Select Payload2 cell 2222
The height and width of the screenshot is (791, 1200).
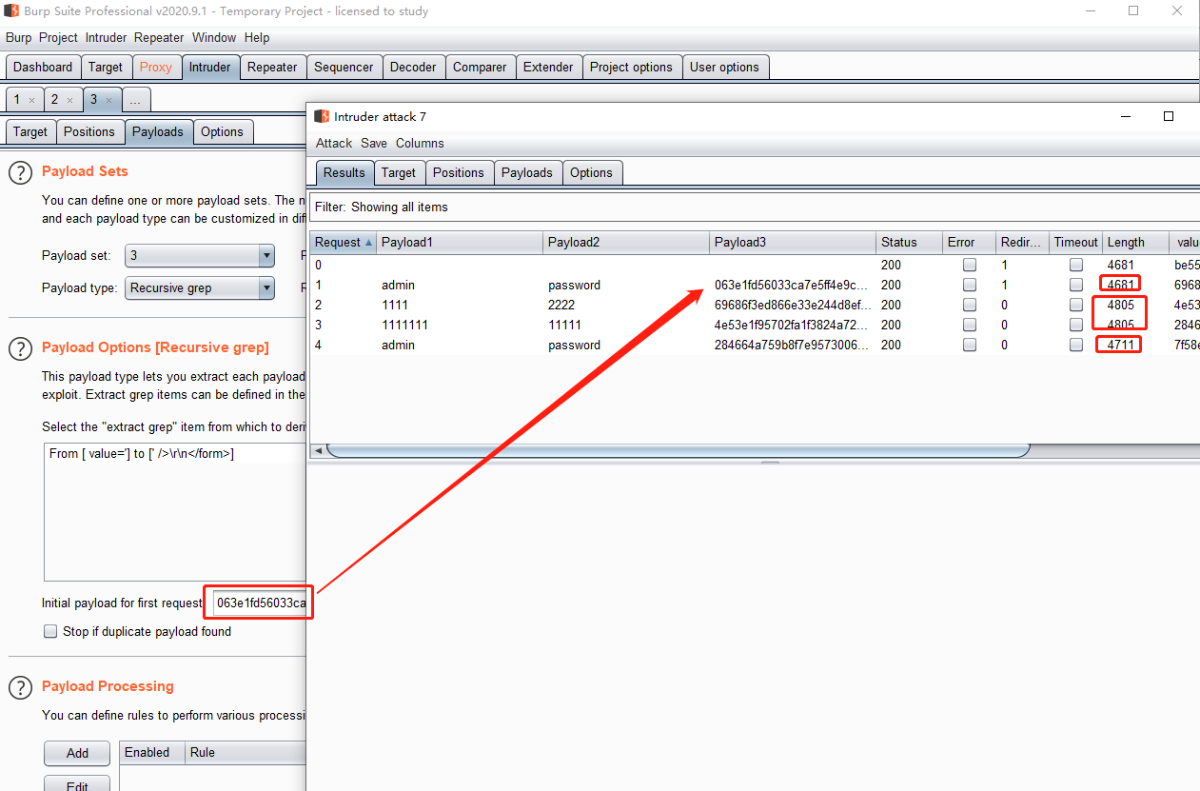tap(626, 305)
